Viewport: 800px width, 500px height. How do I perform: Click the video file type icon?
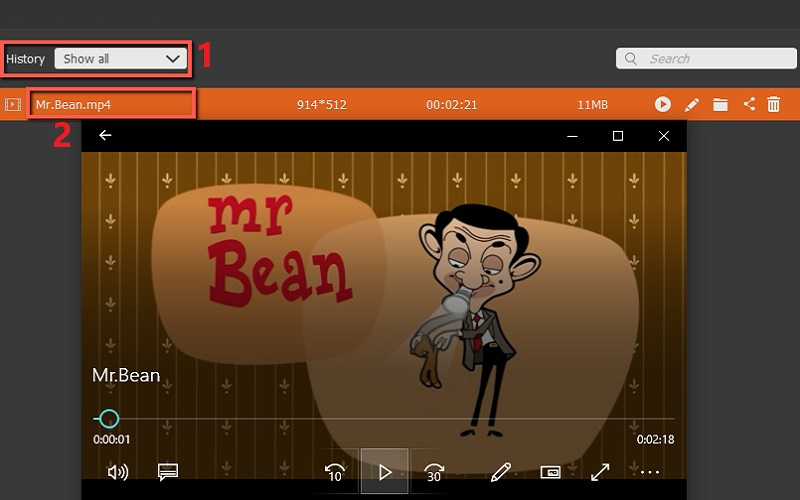tap(13, 105)
